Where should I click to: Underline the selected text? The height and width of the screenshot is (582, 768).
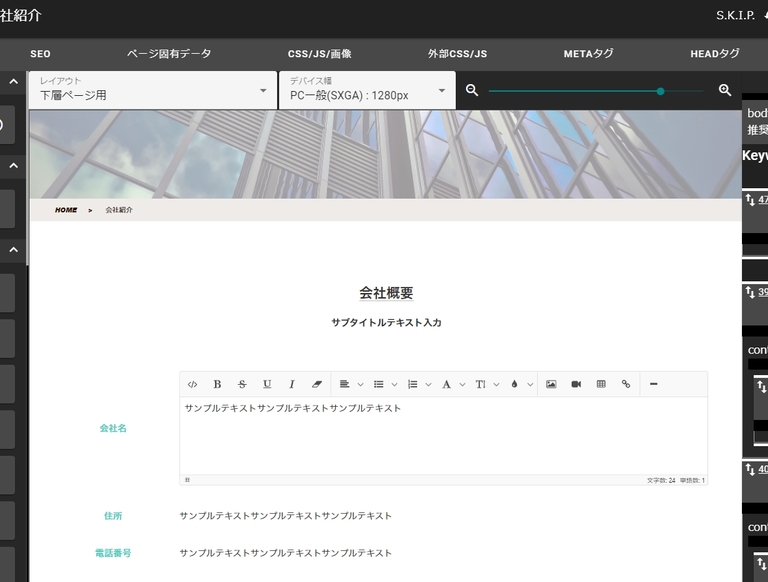[x=267, y=384]
